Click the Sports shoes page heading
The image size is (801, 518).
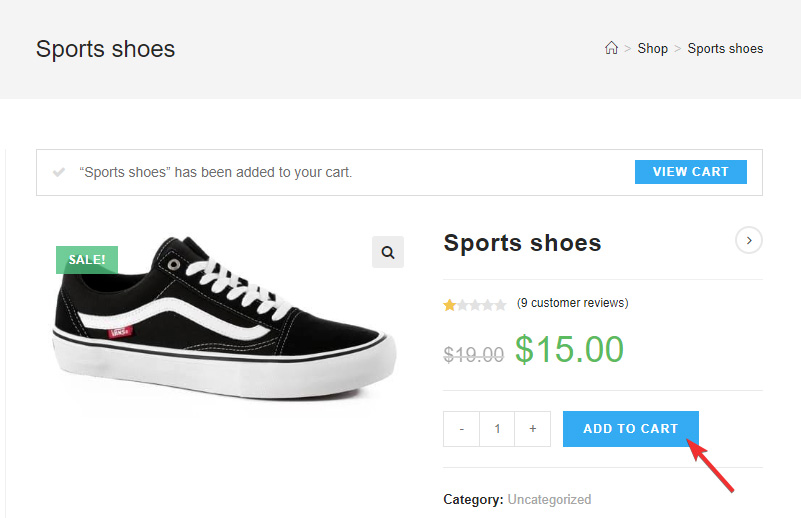105,50
